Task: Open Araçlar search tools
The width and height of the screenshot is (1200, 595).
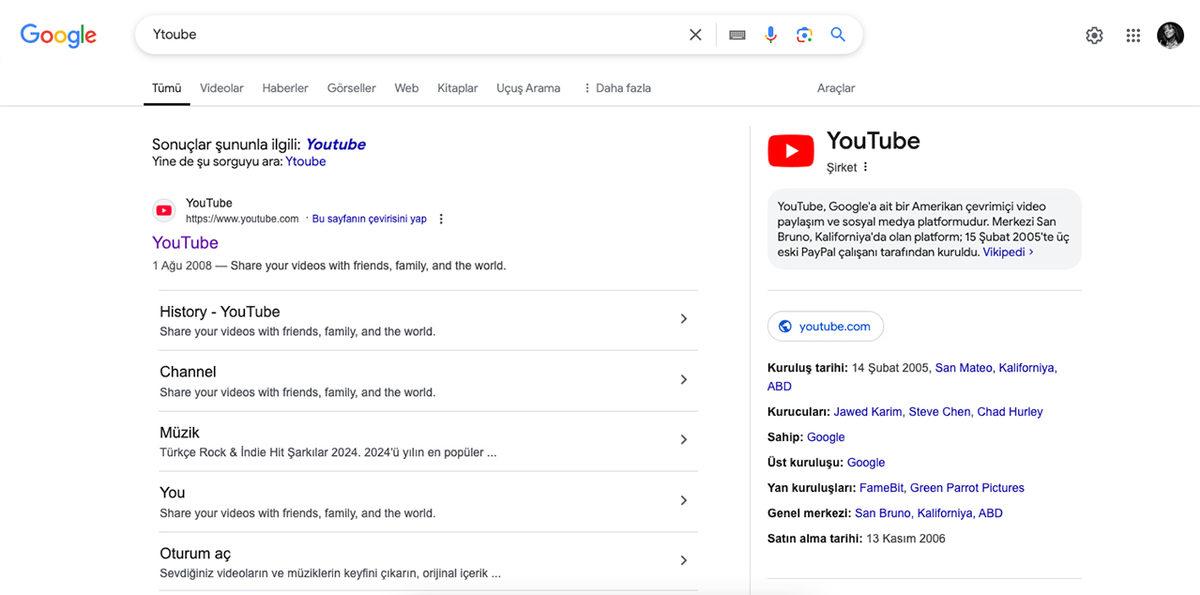Action: pyautogui.click(x=836, y=88)
